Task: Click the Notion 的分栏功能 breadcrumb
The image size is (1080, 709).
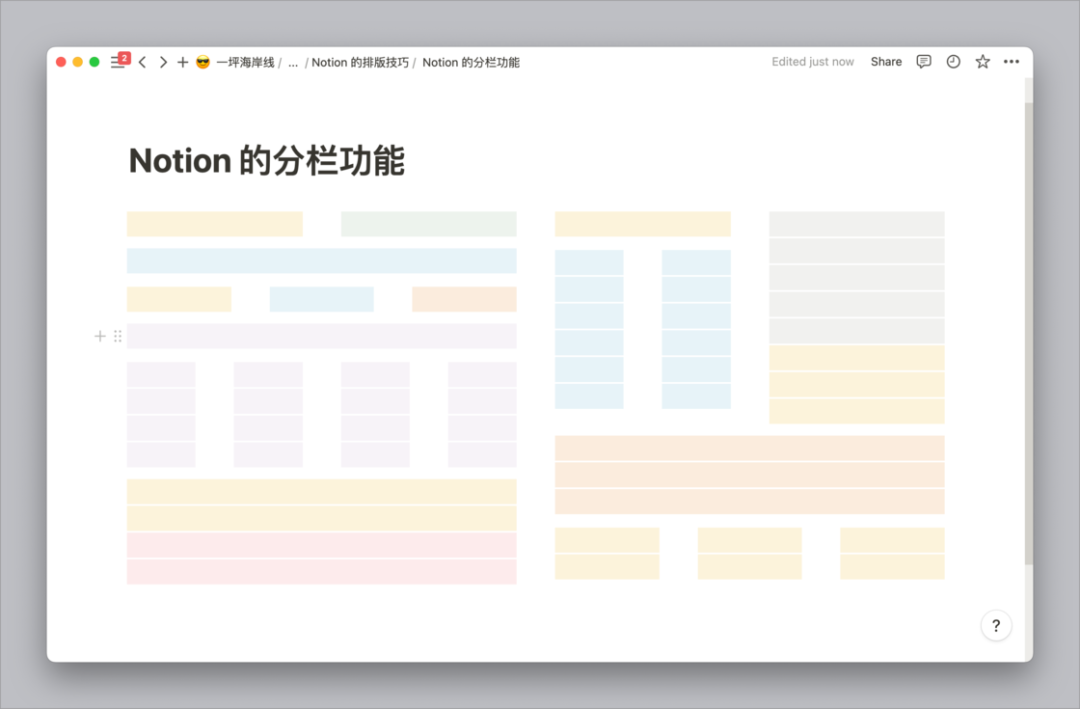Action: 471,61
